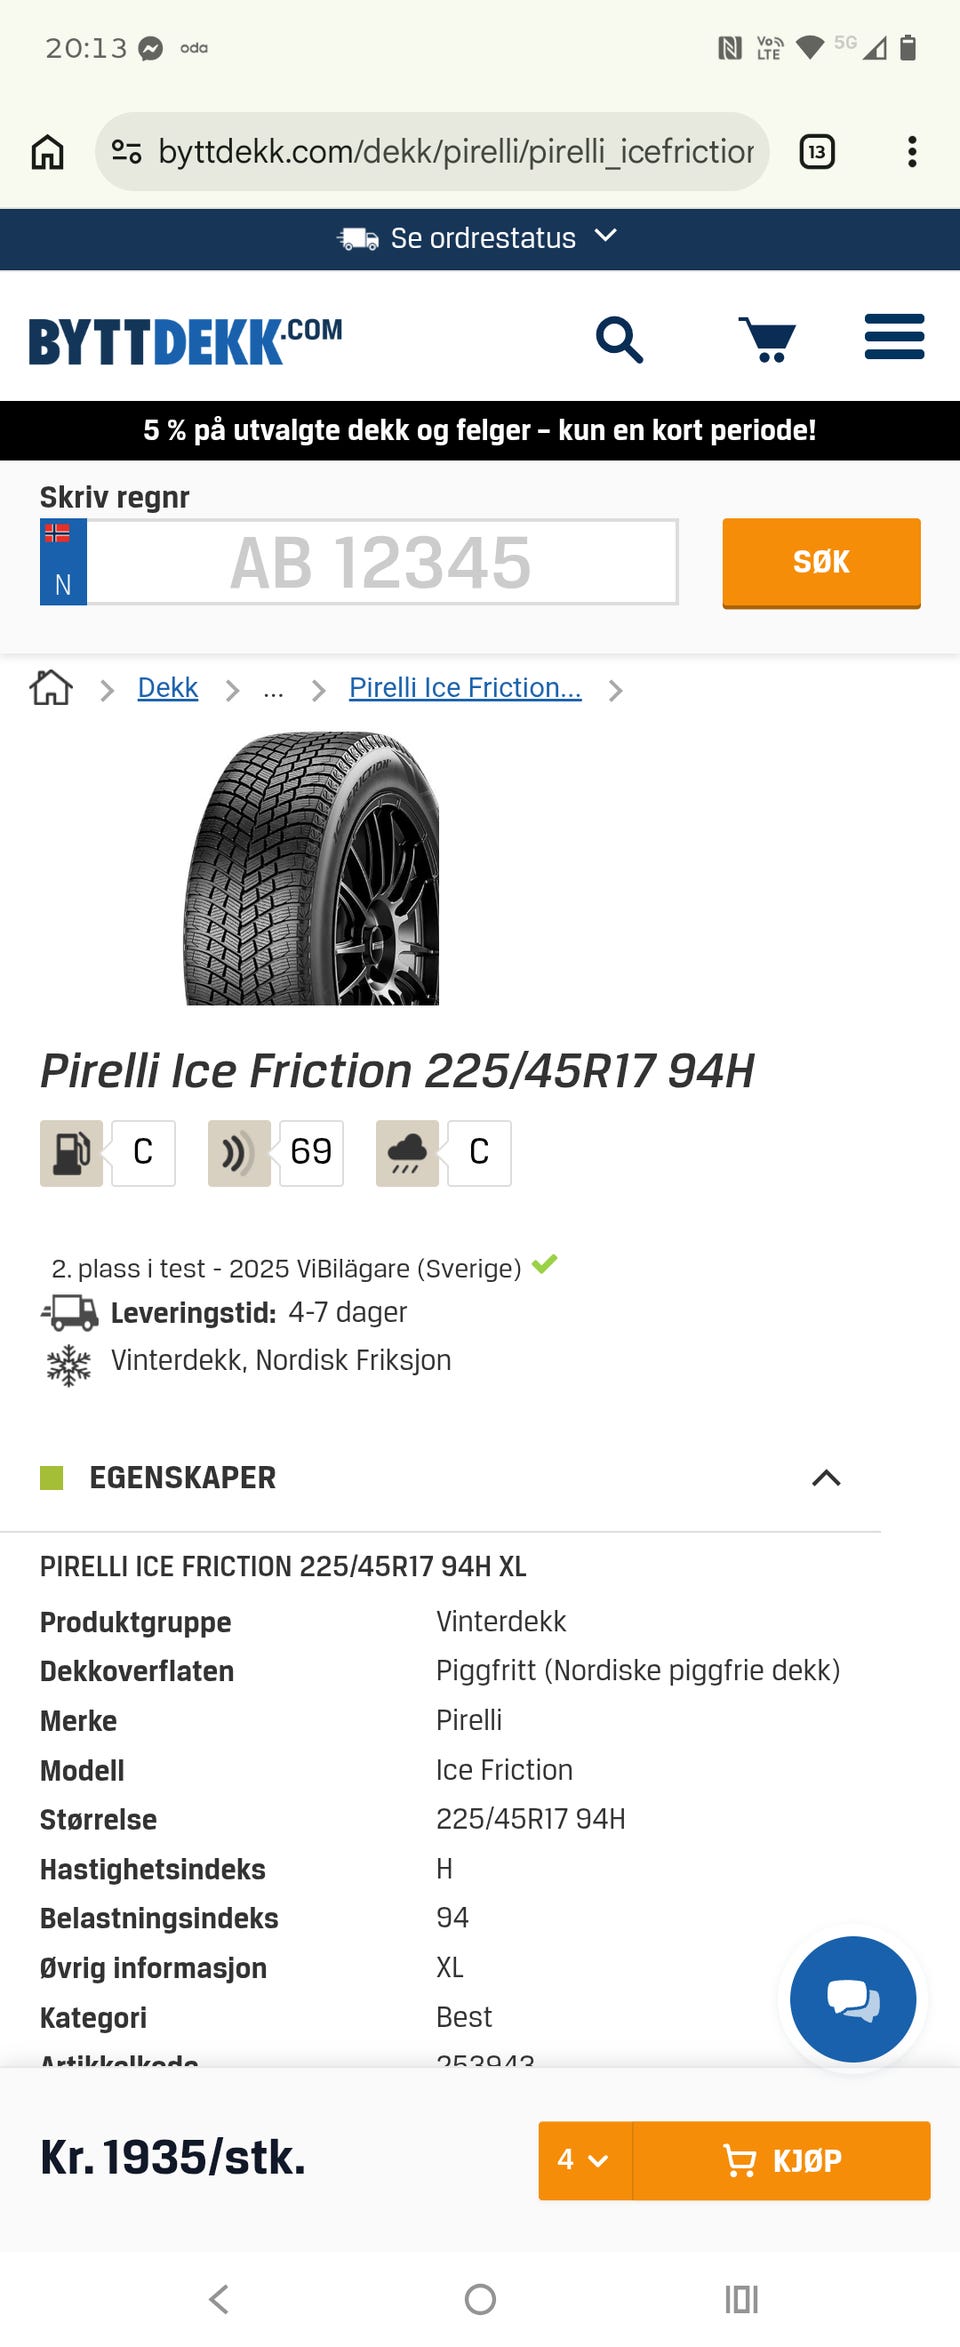Tap the browser home icon

[x=47, y=152]
